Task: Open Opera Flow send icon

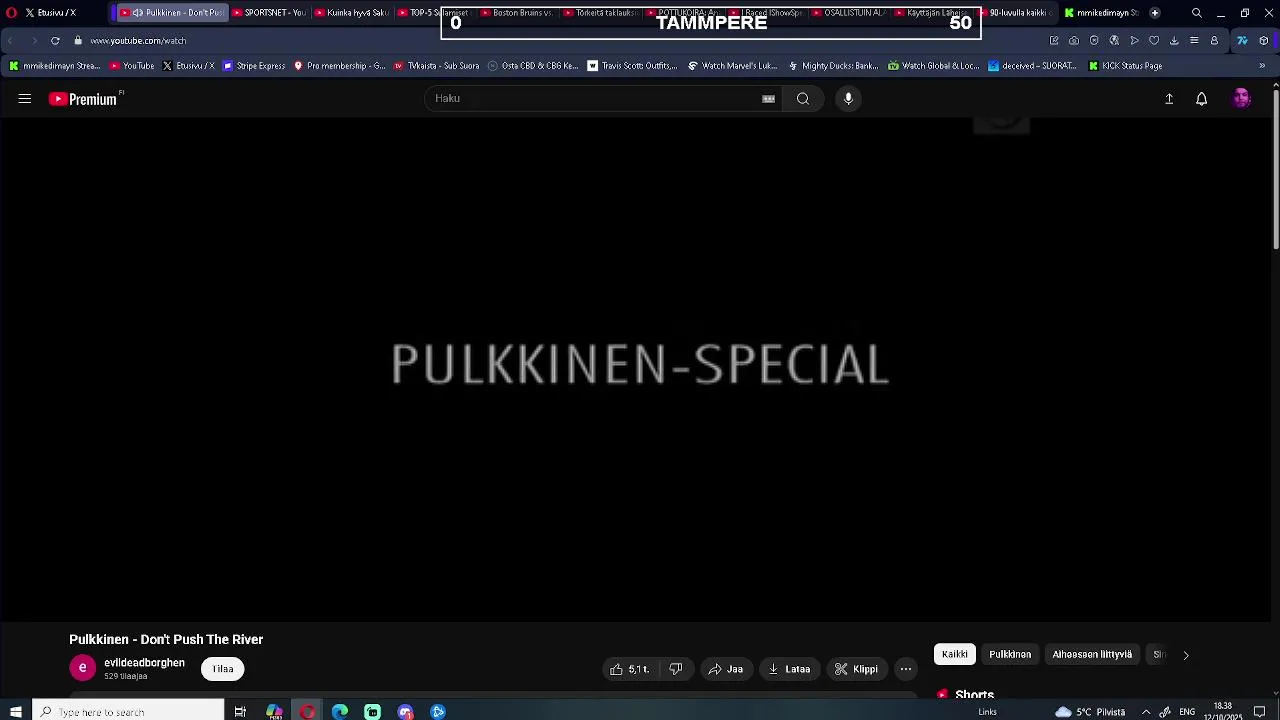Action: coord(1134,41)
